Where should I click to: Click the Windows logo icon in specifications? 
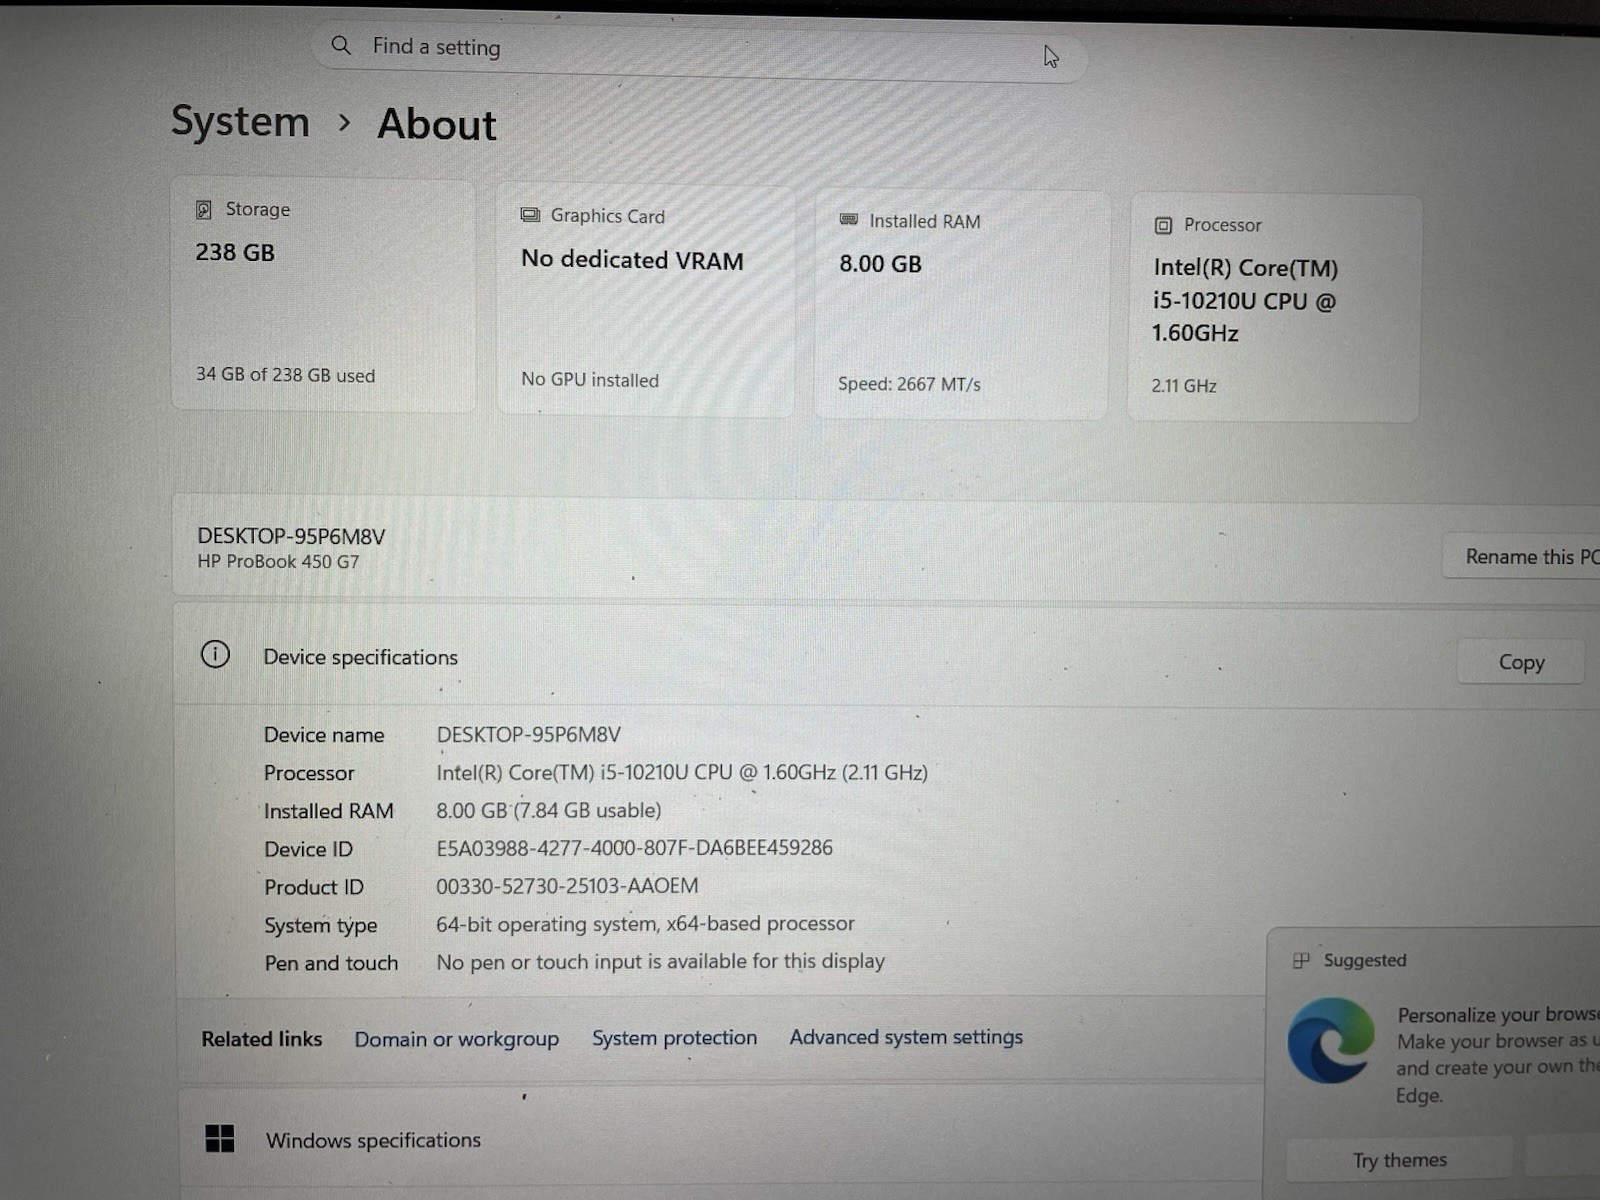(x=219, y=1138)
